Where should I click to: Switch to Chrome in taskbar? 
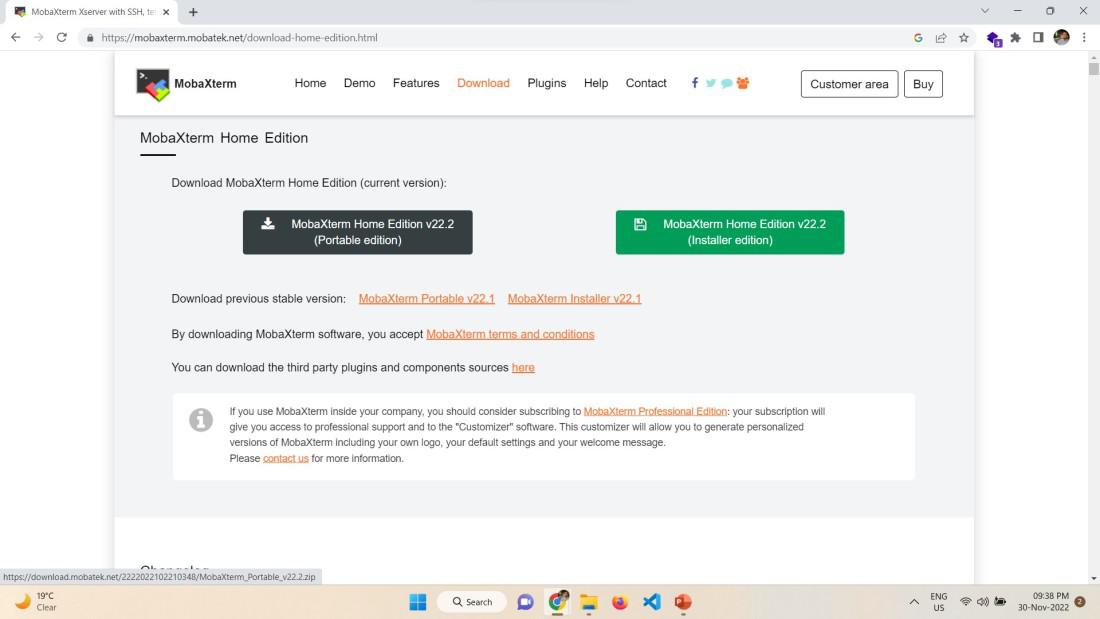point(557,602)
